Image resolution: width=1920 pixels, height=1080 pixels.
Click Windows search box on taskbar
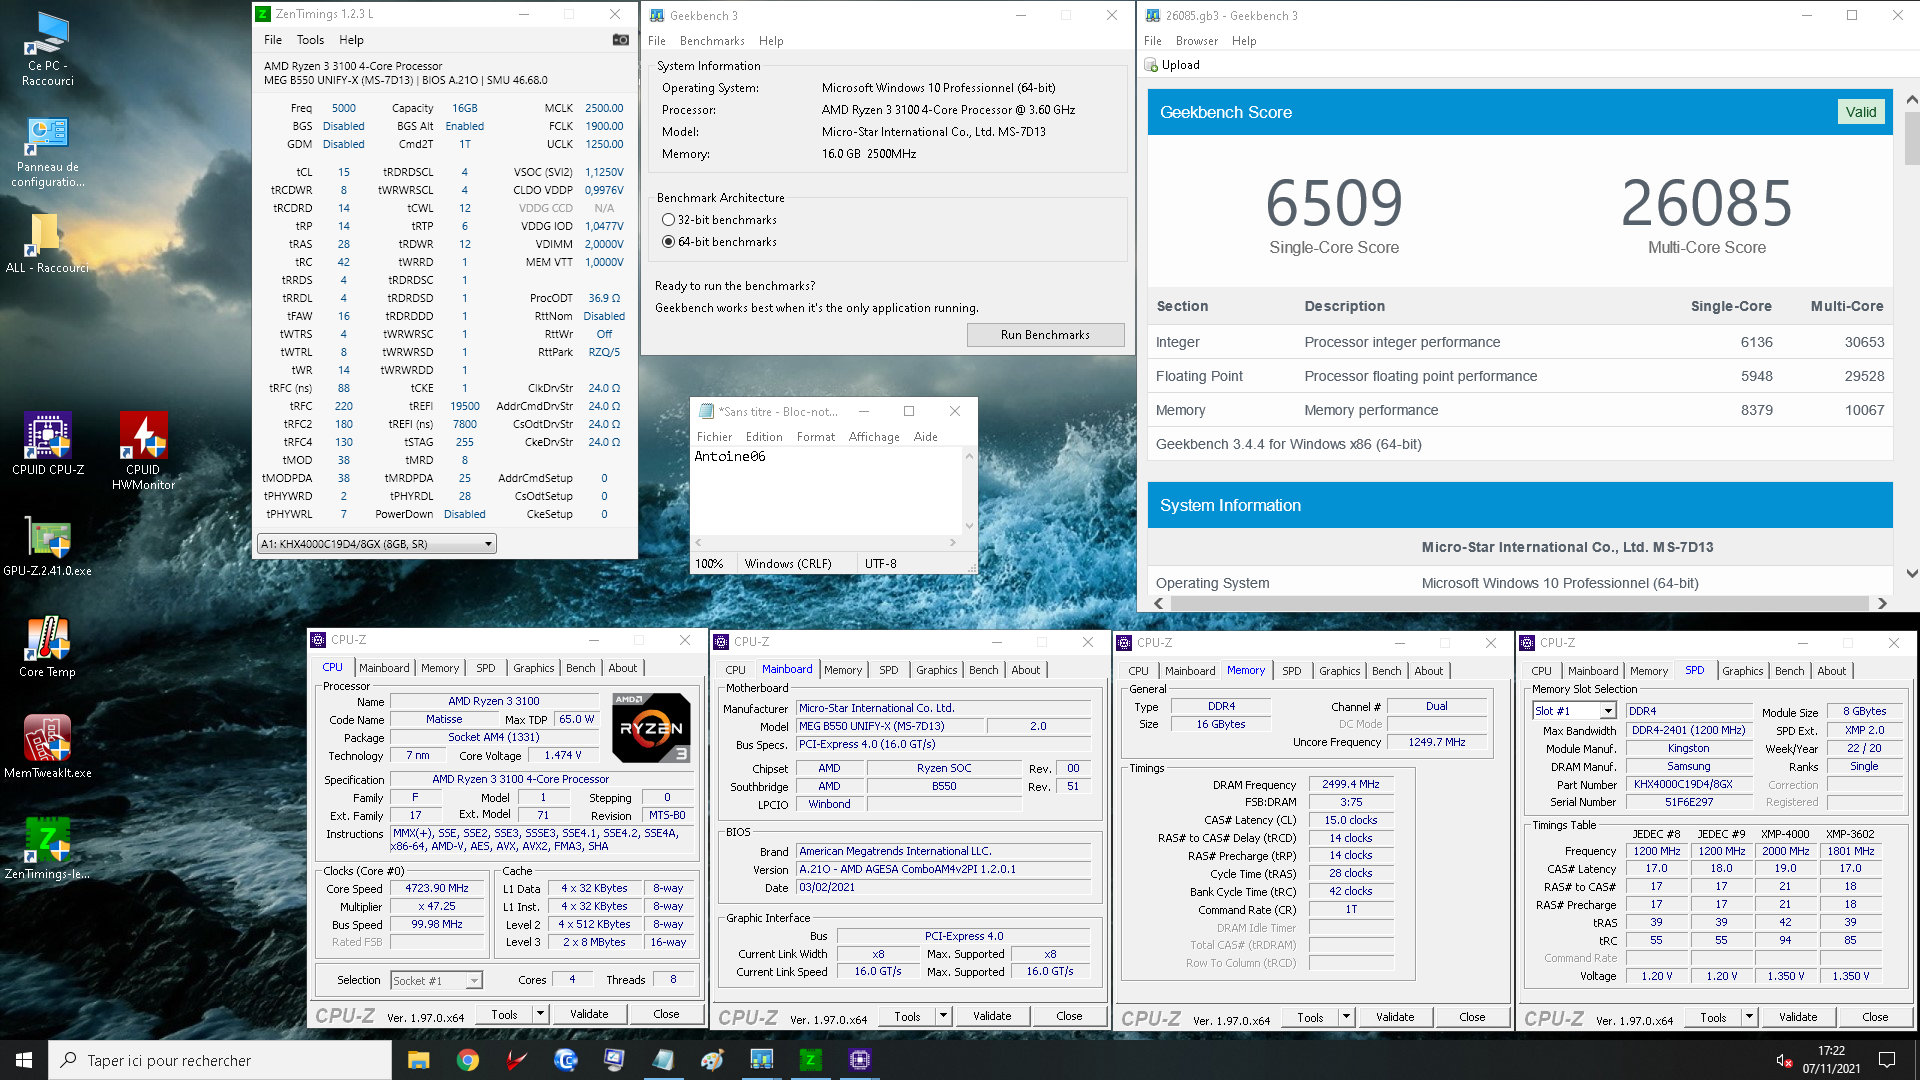(220, 1060)
